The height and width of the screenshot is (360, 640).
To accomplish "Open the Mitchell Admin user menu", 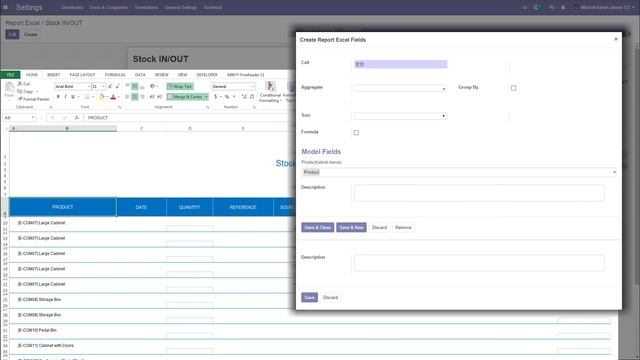I will [x=603, y=7].
